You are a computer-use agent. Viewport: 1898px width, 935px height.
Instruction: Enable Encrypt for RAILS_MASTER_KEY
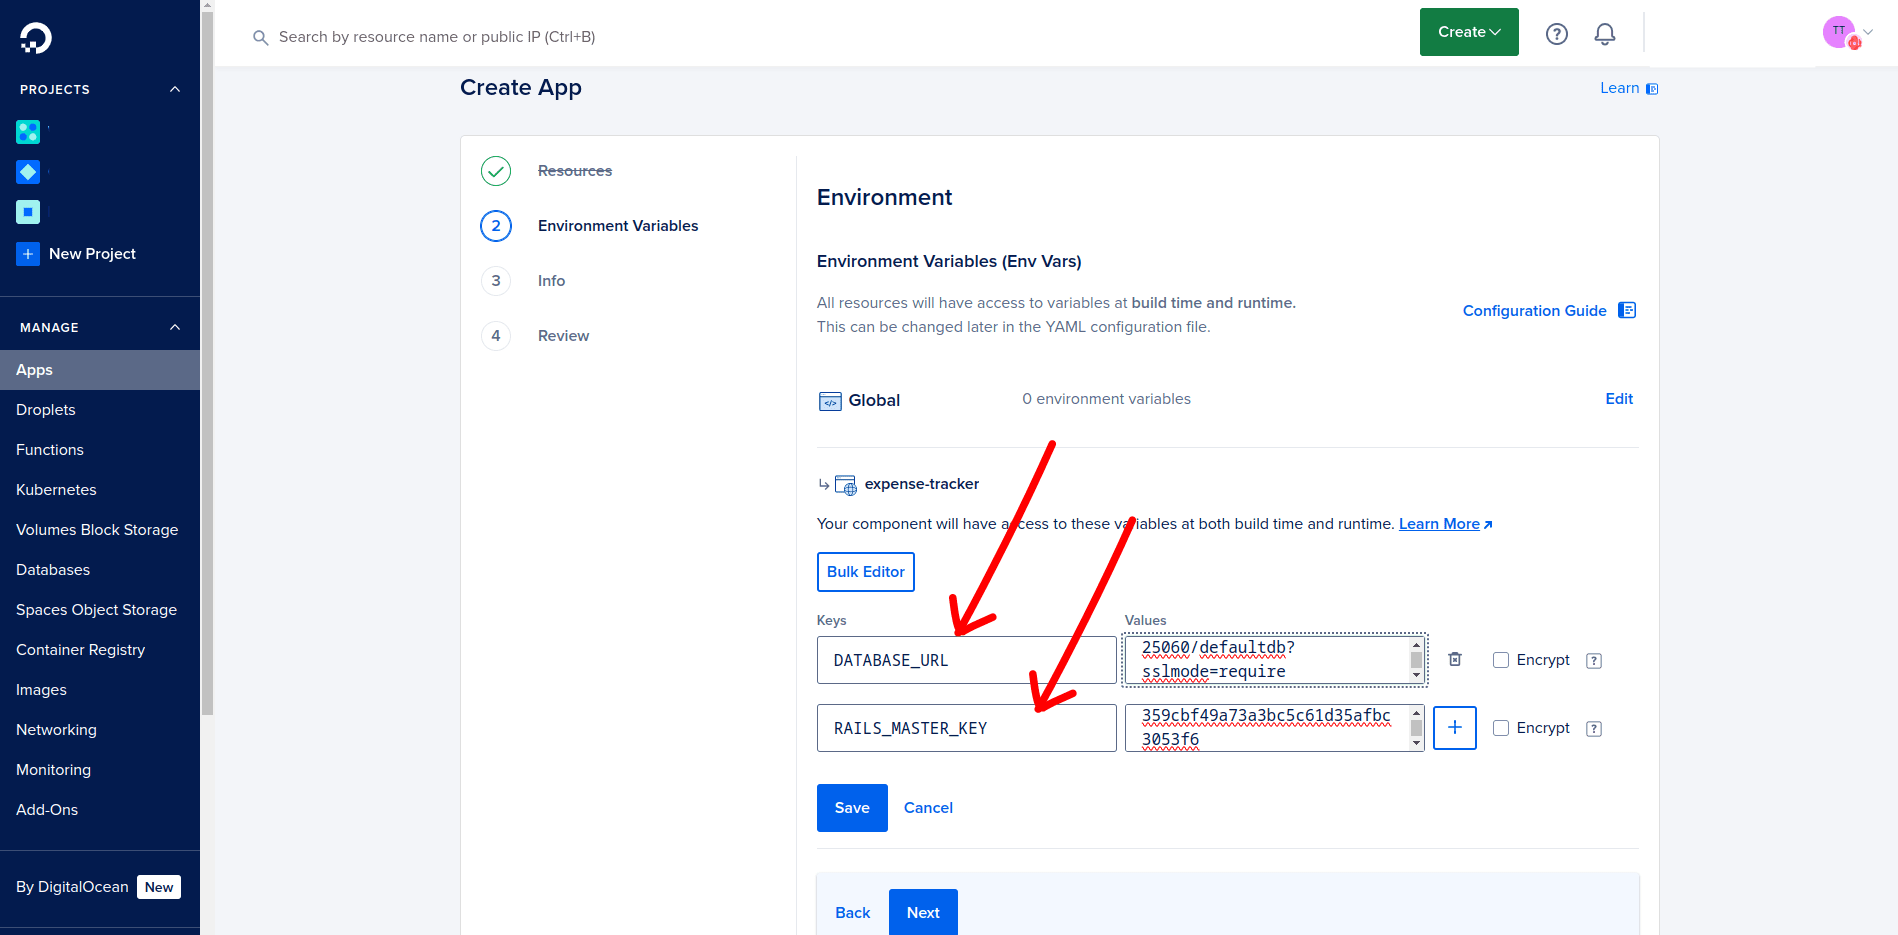(x=1501, y=728)
